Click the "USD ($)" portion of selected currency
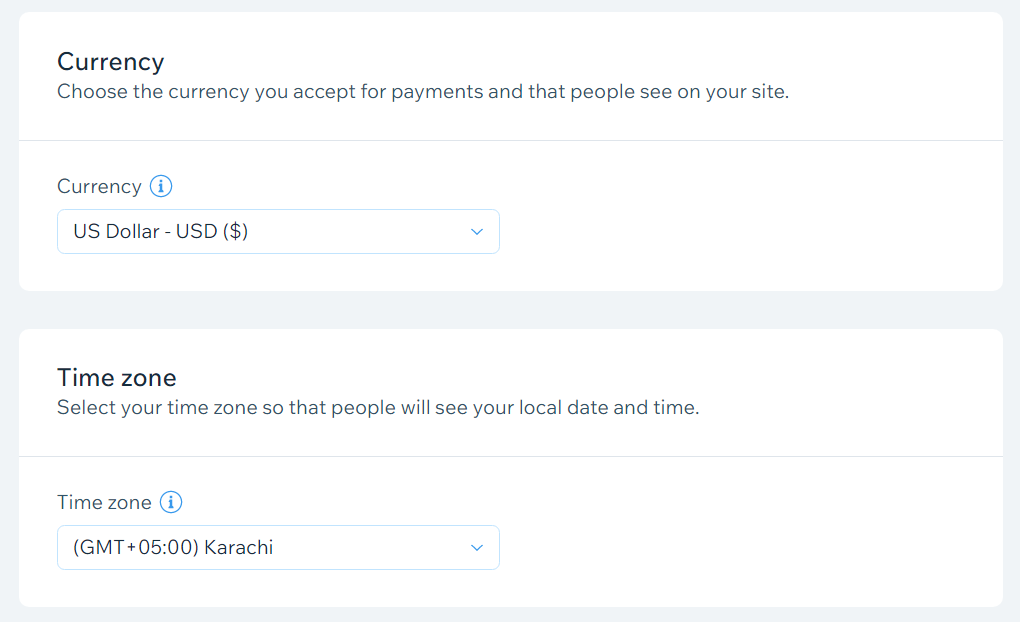This screenshot has height=622, width=1020. (212, 232)
